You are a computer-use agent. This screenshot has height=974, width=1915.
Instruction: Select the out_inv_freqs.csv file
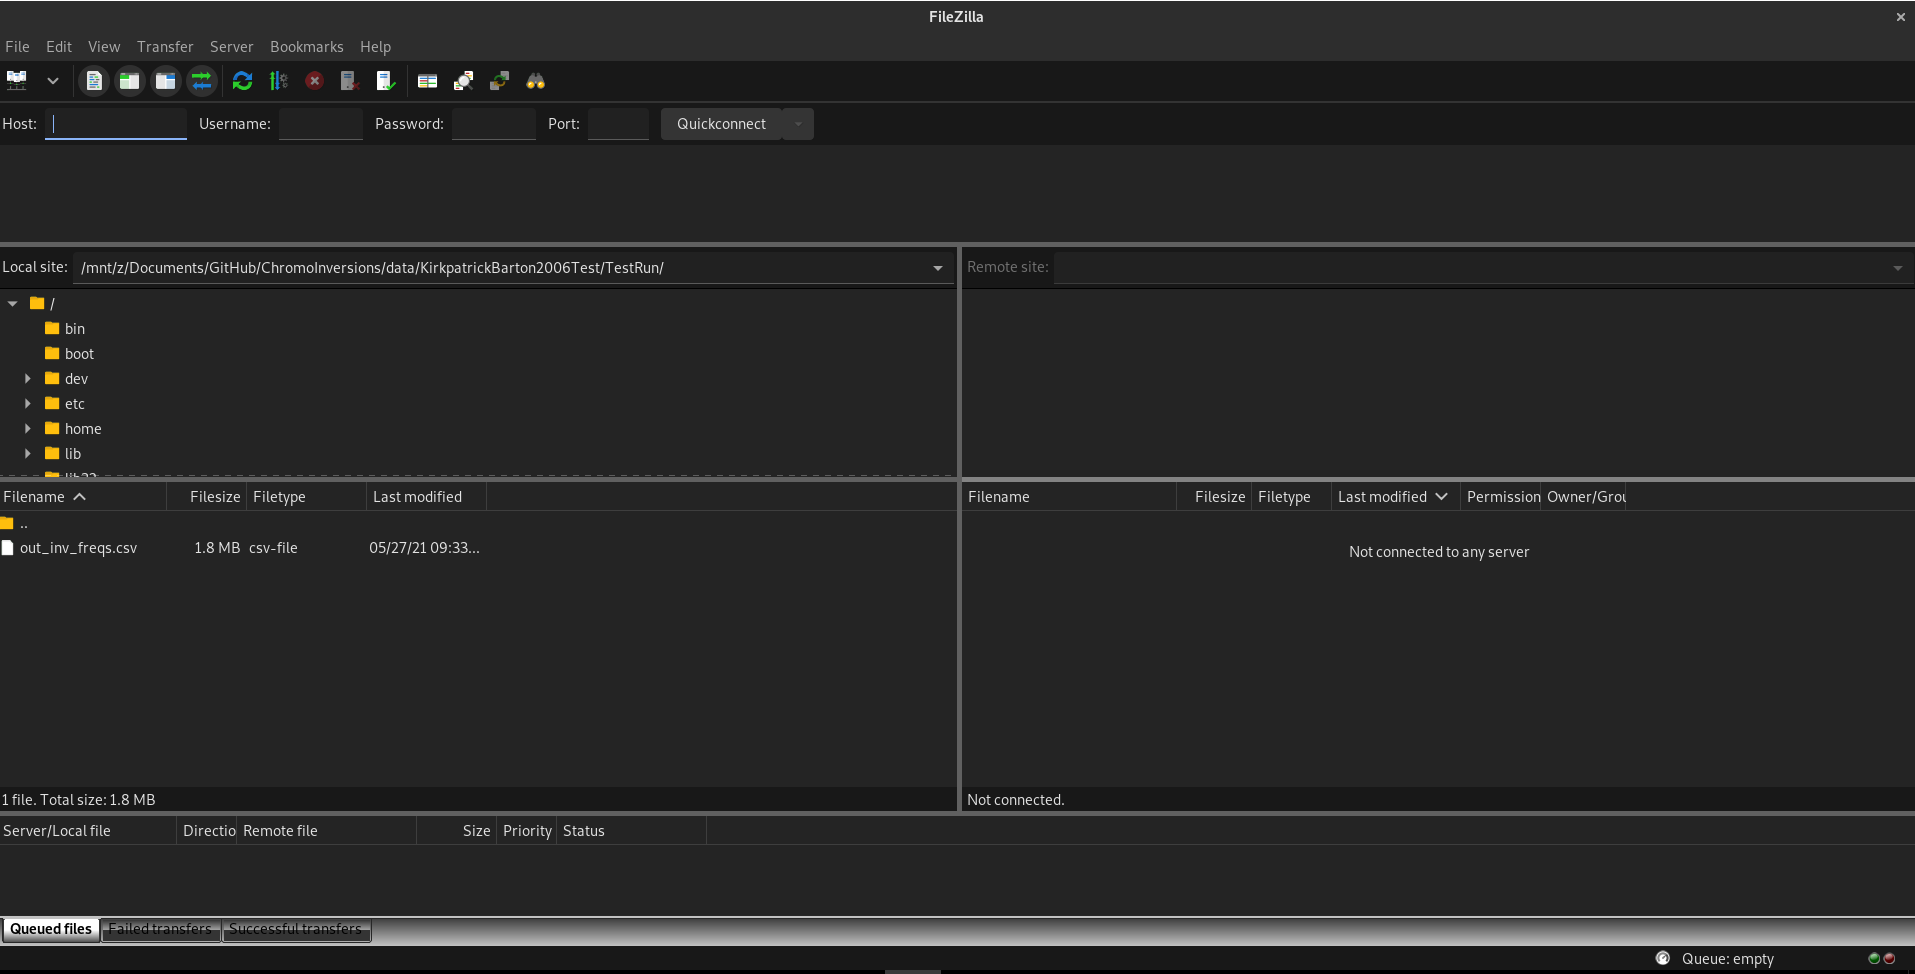tap(78, 548)
